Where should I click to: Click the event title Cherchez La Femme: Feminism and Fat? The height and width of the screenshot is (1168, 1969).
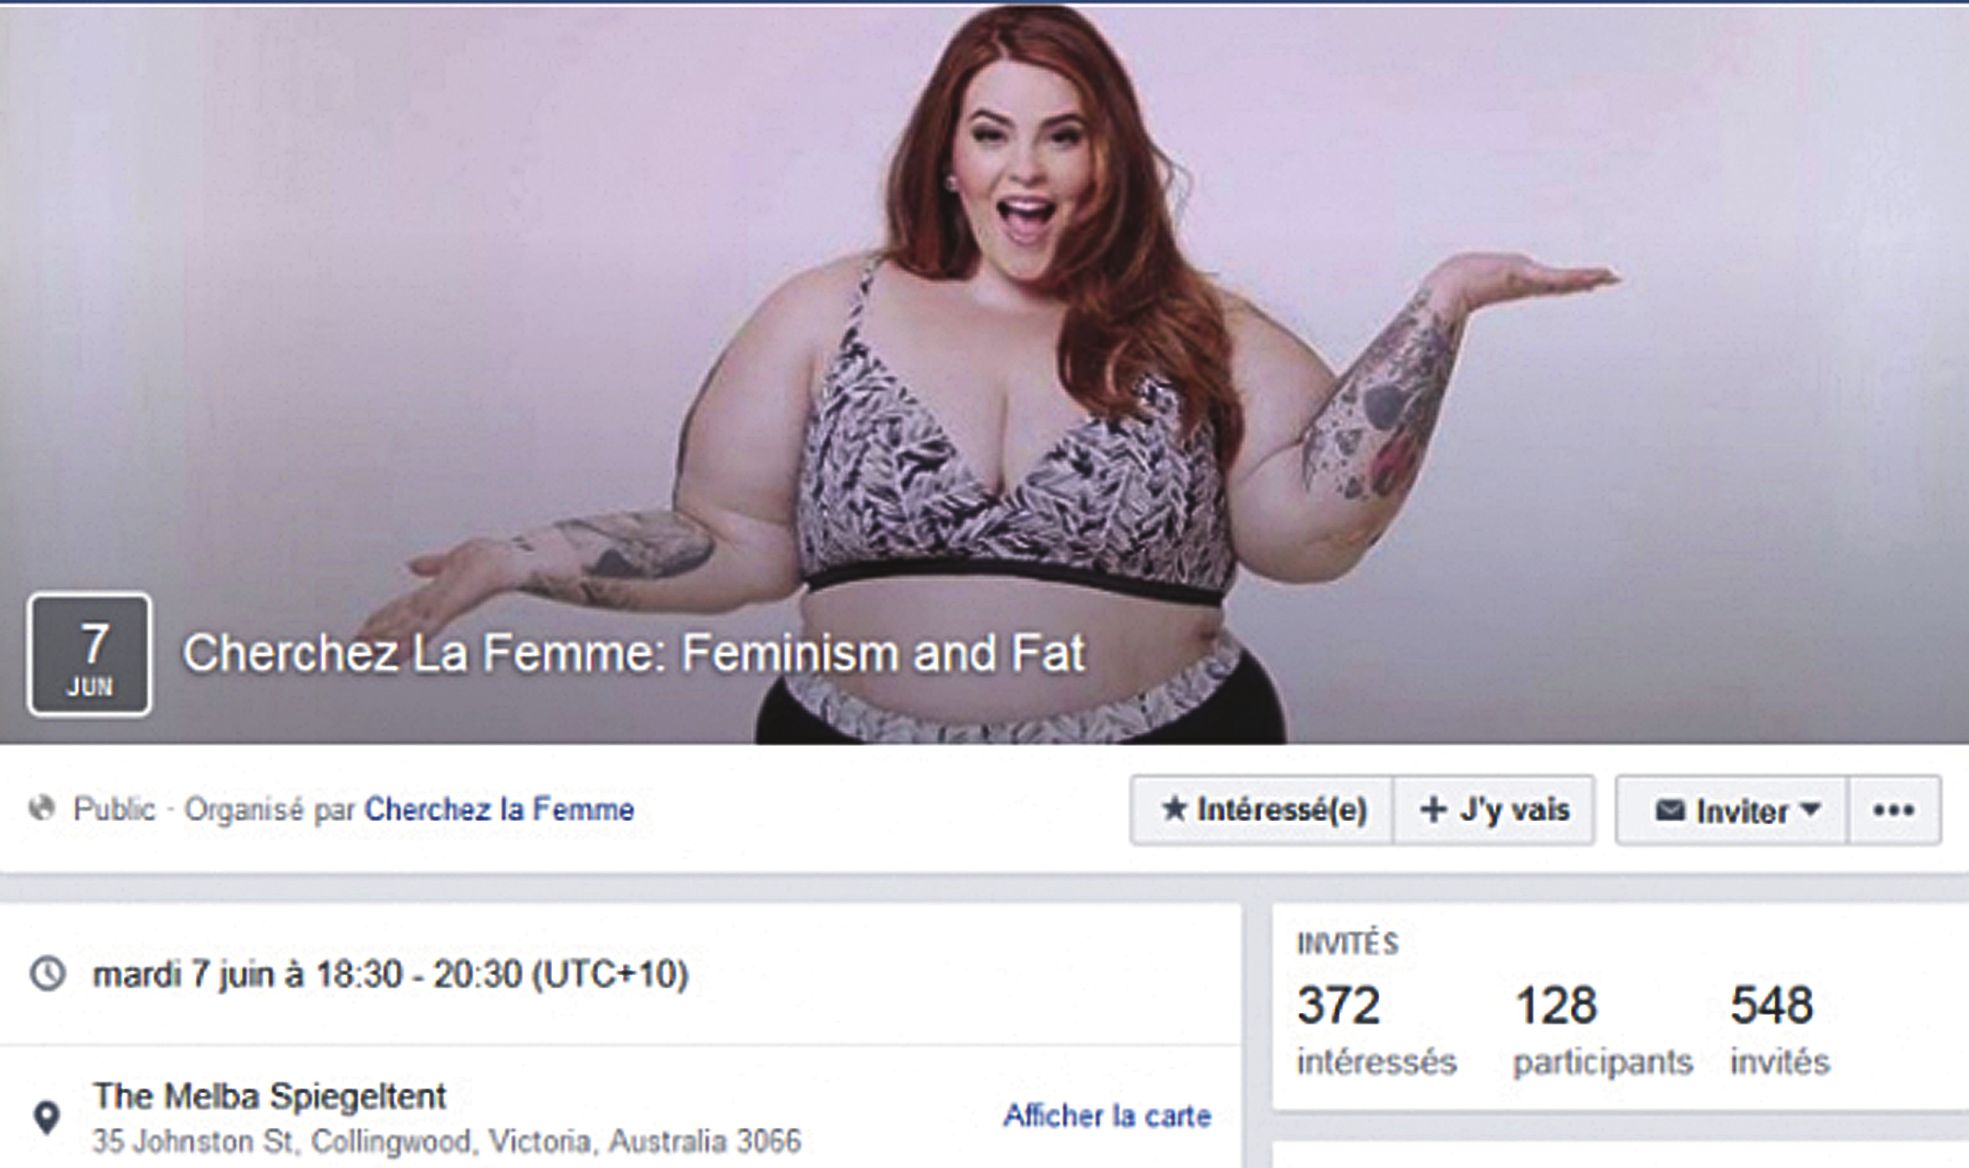[633, 653]
